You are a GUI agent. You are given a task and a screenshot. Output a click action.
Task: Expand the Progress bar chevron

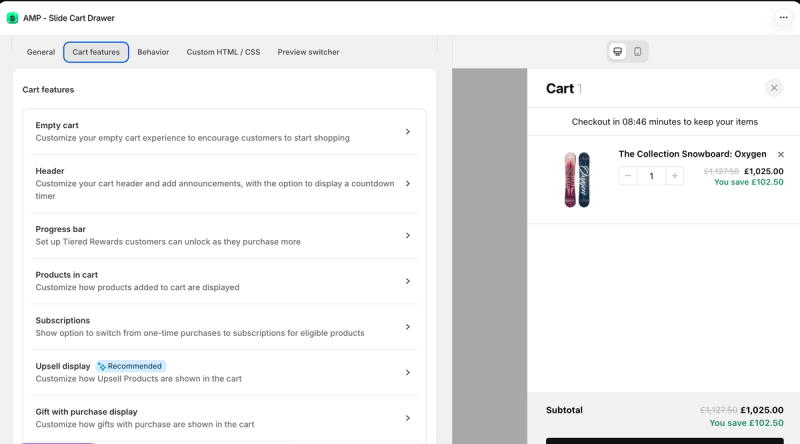pyautogui.click(x=408, y=236)
